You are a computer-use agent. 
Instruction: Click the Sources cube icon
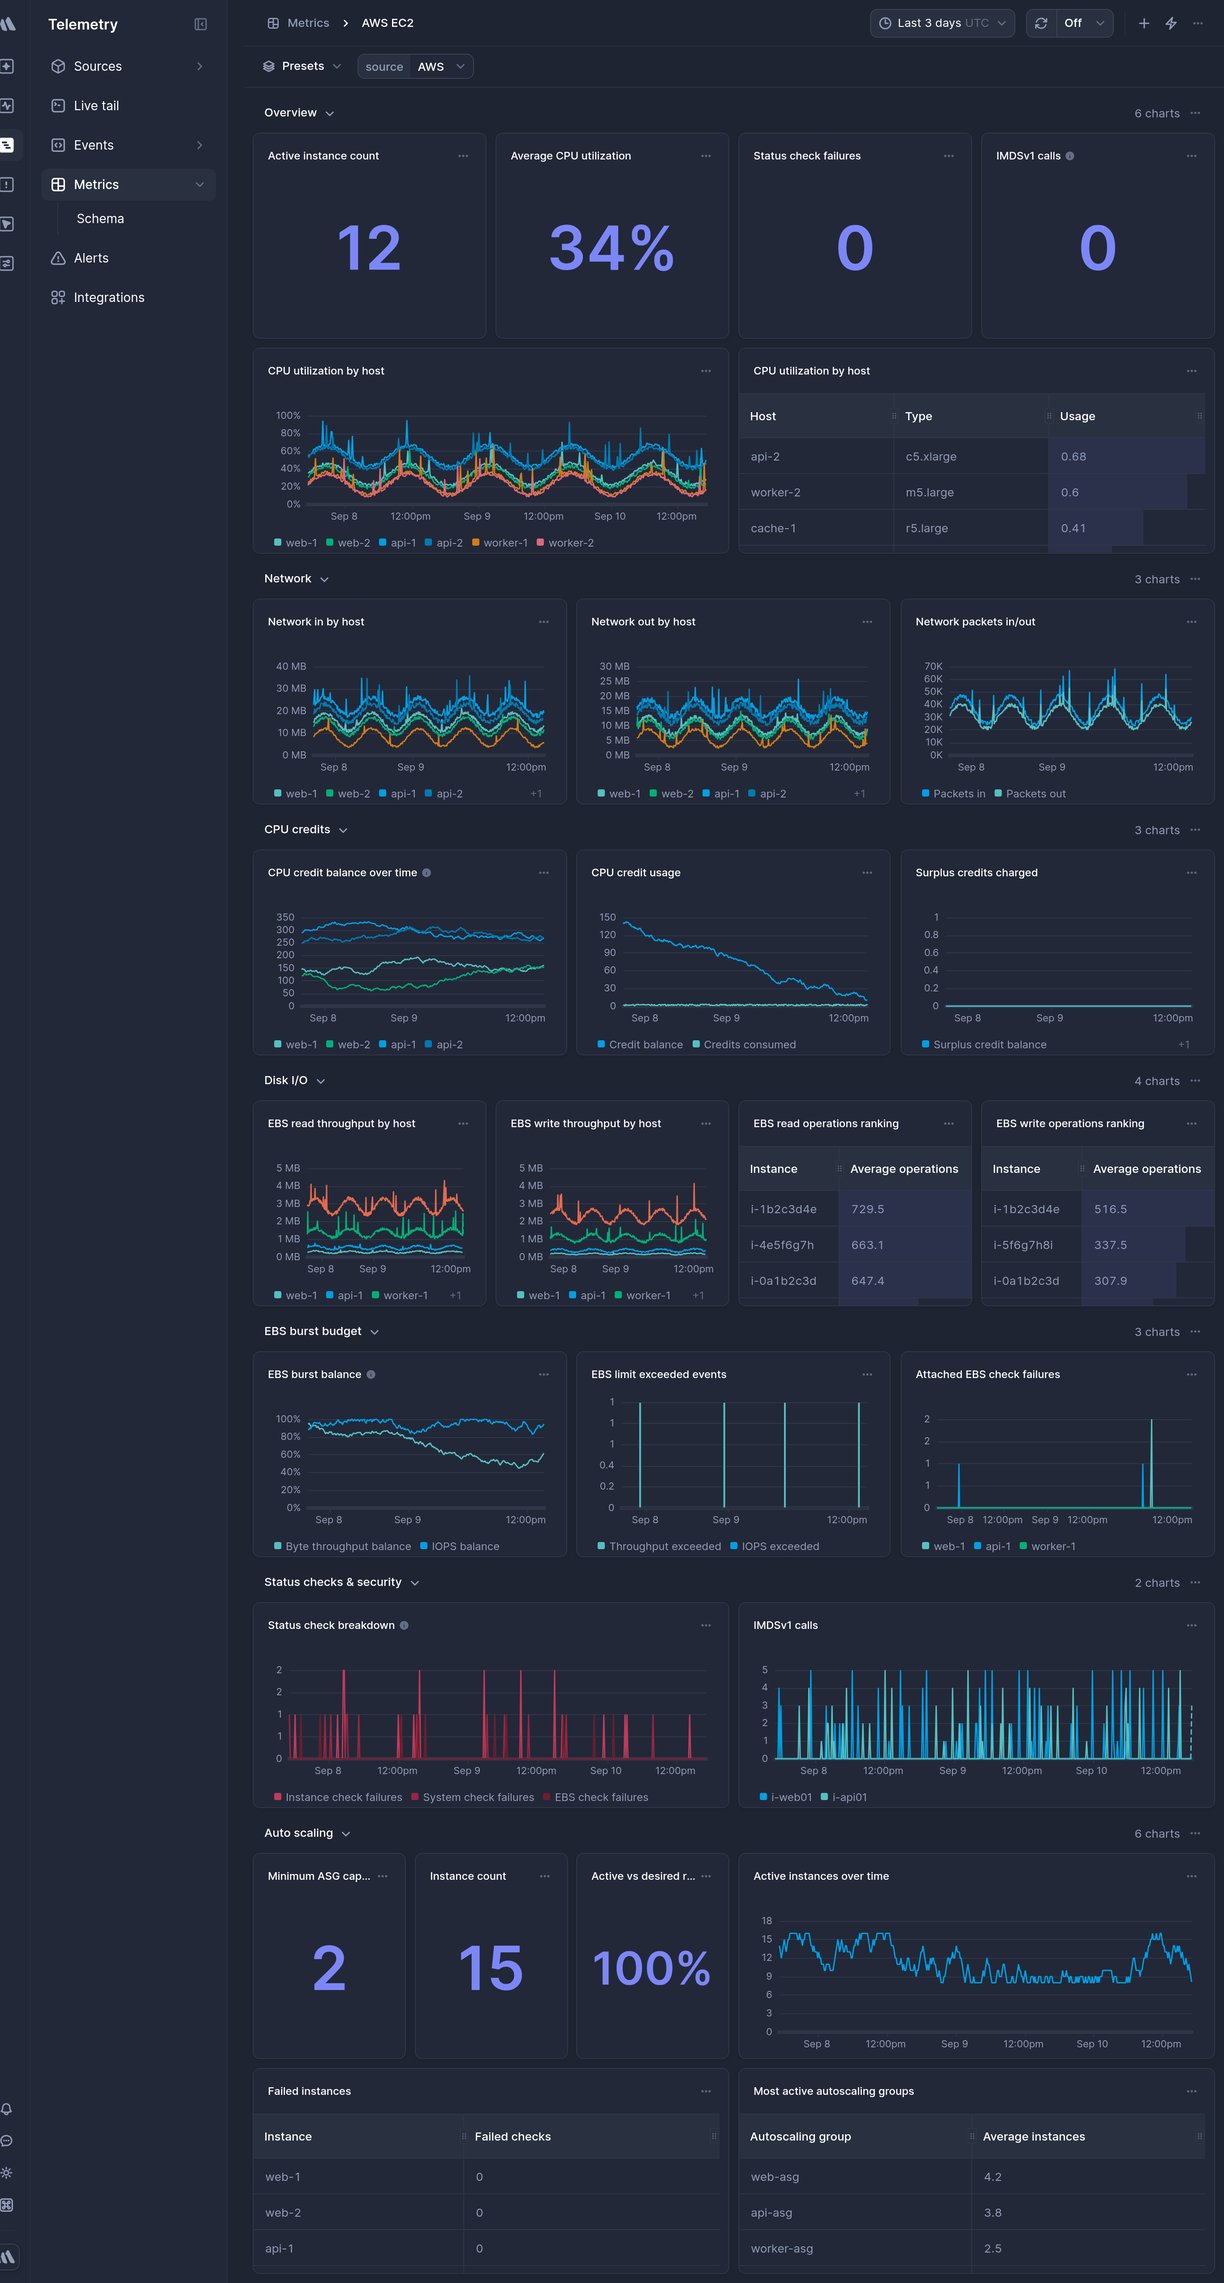58,66
